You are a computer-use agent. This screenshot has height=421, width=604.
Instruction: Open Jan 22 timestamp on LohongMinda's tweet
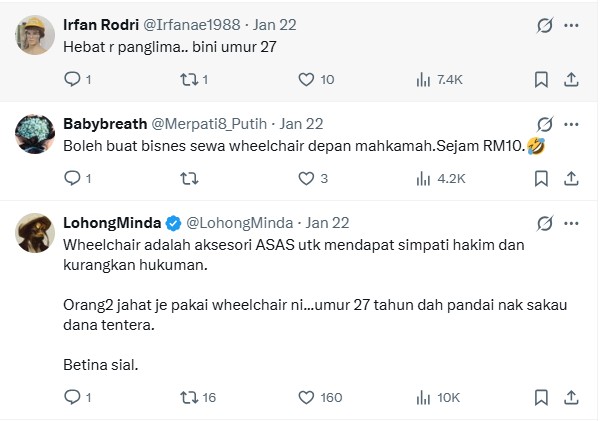point(327,222)
